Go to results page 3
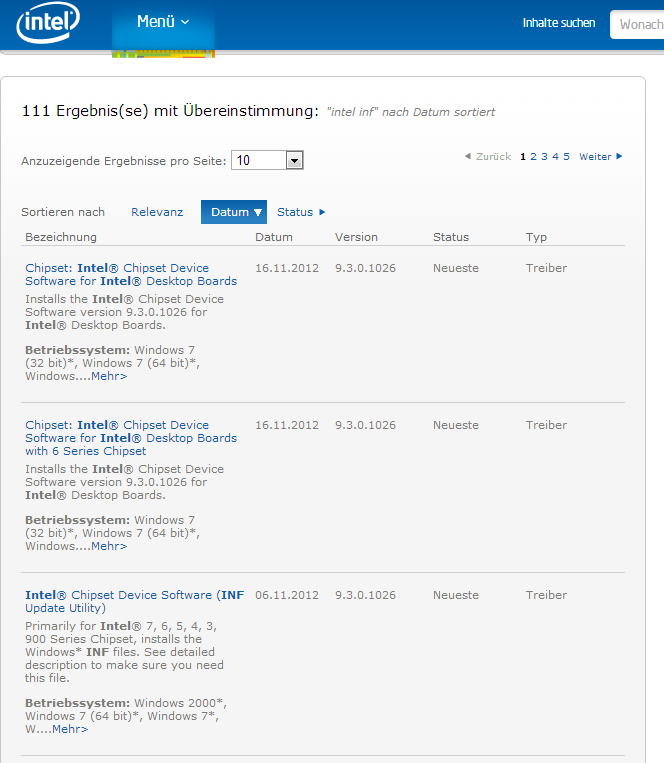Image resolution: width=664 pixels, height=763 pixels. [544, 157]
